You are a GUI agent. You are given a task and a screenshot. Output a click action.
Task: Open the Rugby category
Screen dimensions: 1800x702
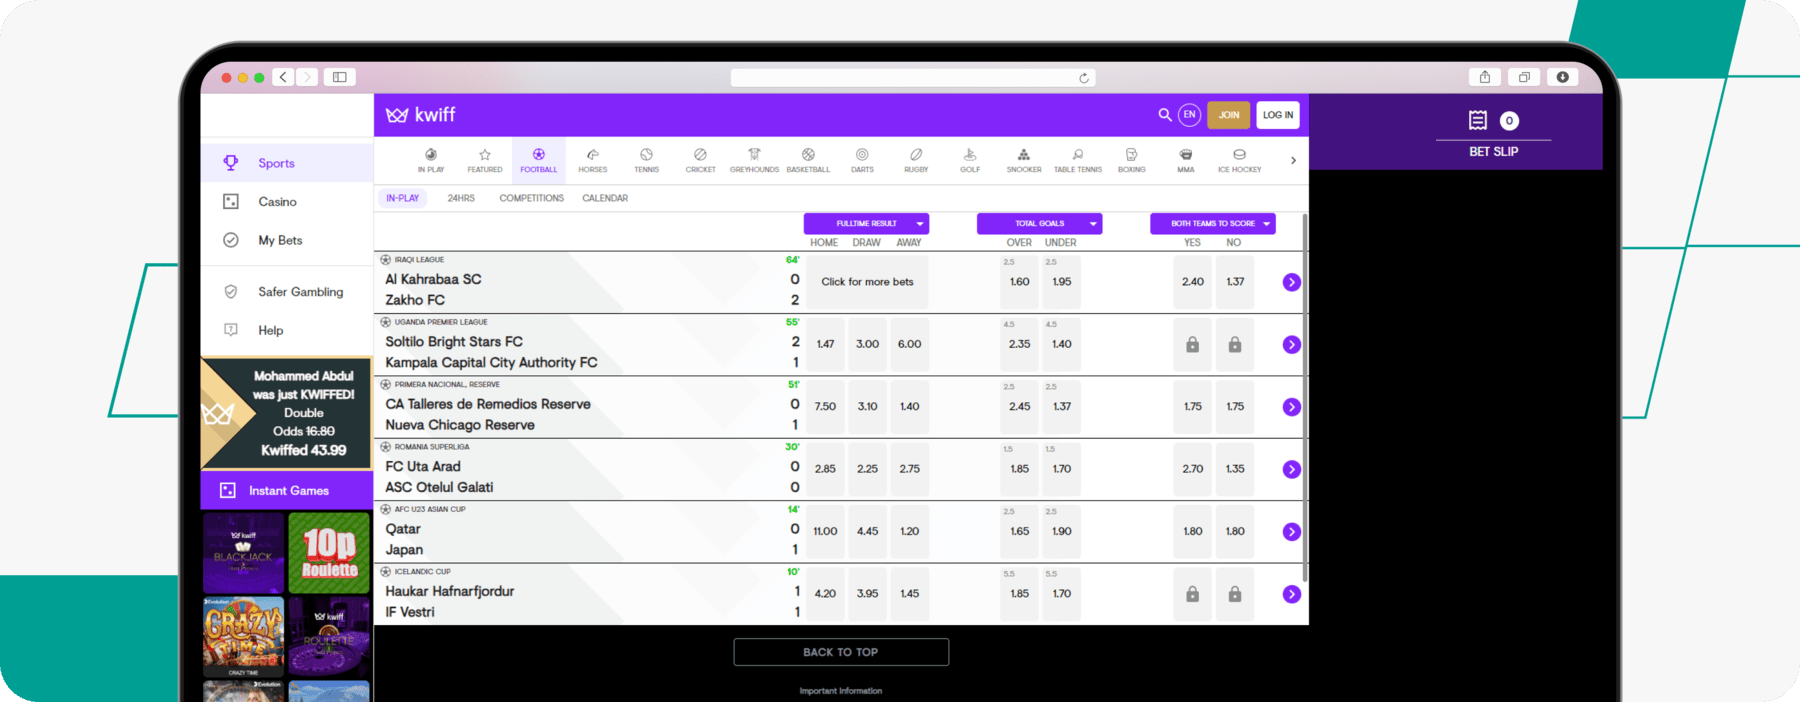click(x=916, y=160)
